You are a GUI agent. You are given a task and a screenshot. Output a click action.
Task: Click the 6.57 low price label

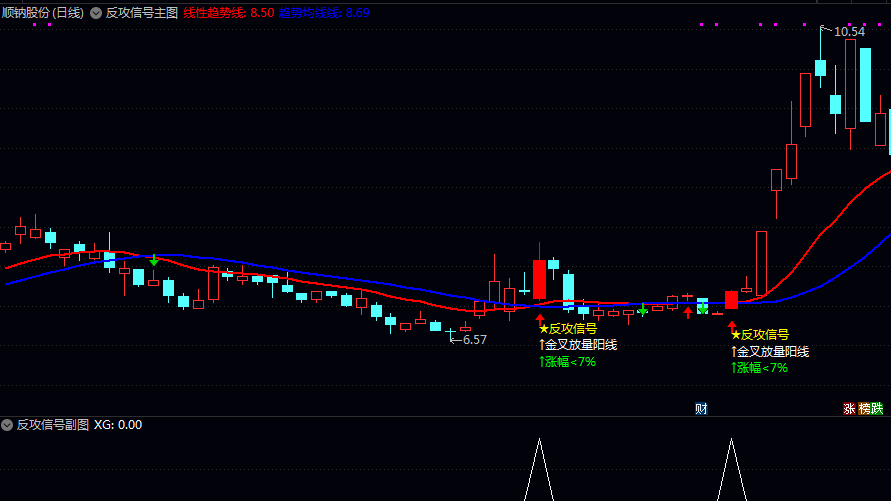475,340
